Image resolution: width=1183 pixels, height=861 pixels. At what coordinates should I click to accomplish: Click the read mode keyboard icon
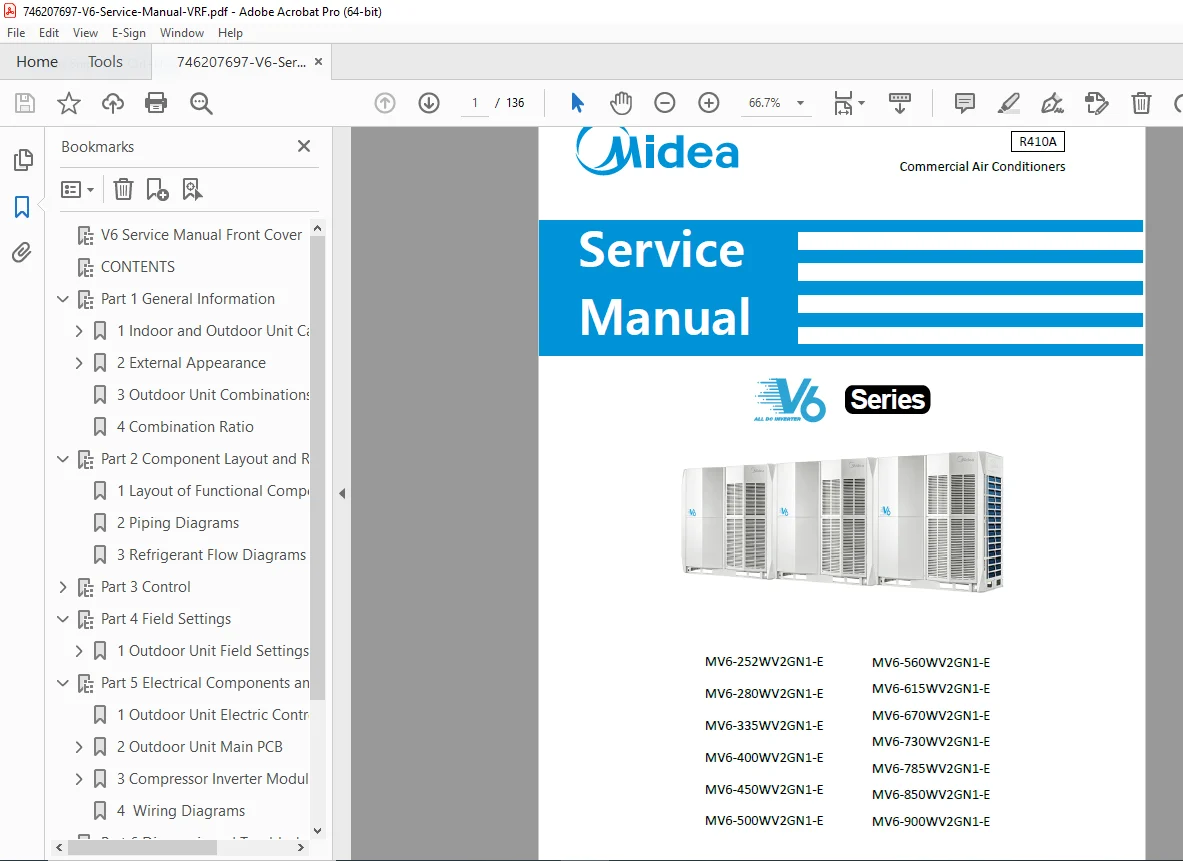(x=899, y=103)
